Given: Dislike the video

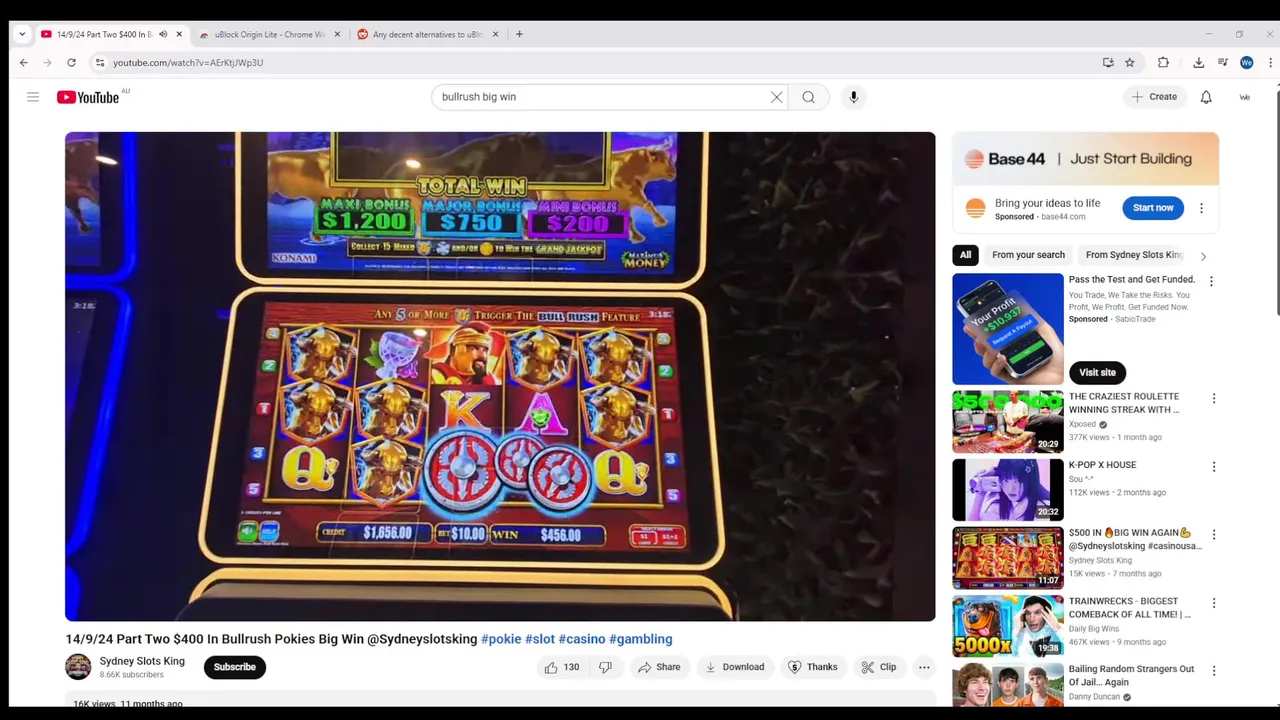Looking at the screenshot, I should coord(606,667).
